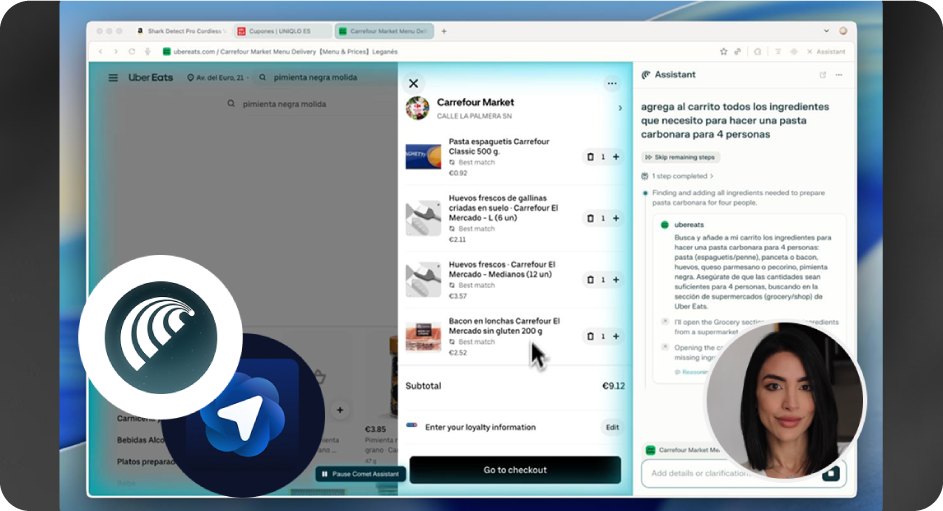Open the Carrefour Market store logo
Viewport: 943px width, 511px height.
click(417, 108)
